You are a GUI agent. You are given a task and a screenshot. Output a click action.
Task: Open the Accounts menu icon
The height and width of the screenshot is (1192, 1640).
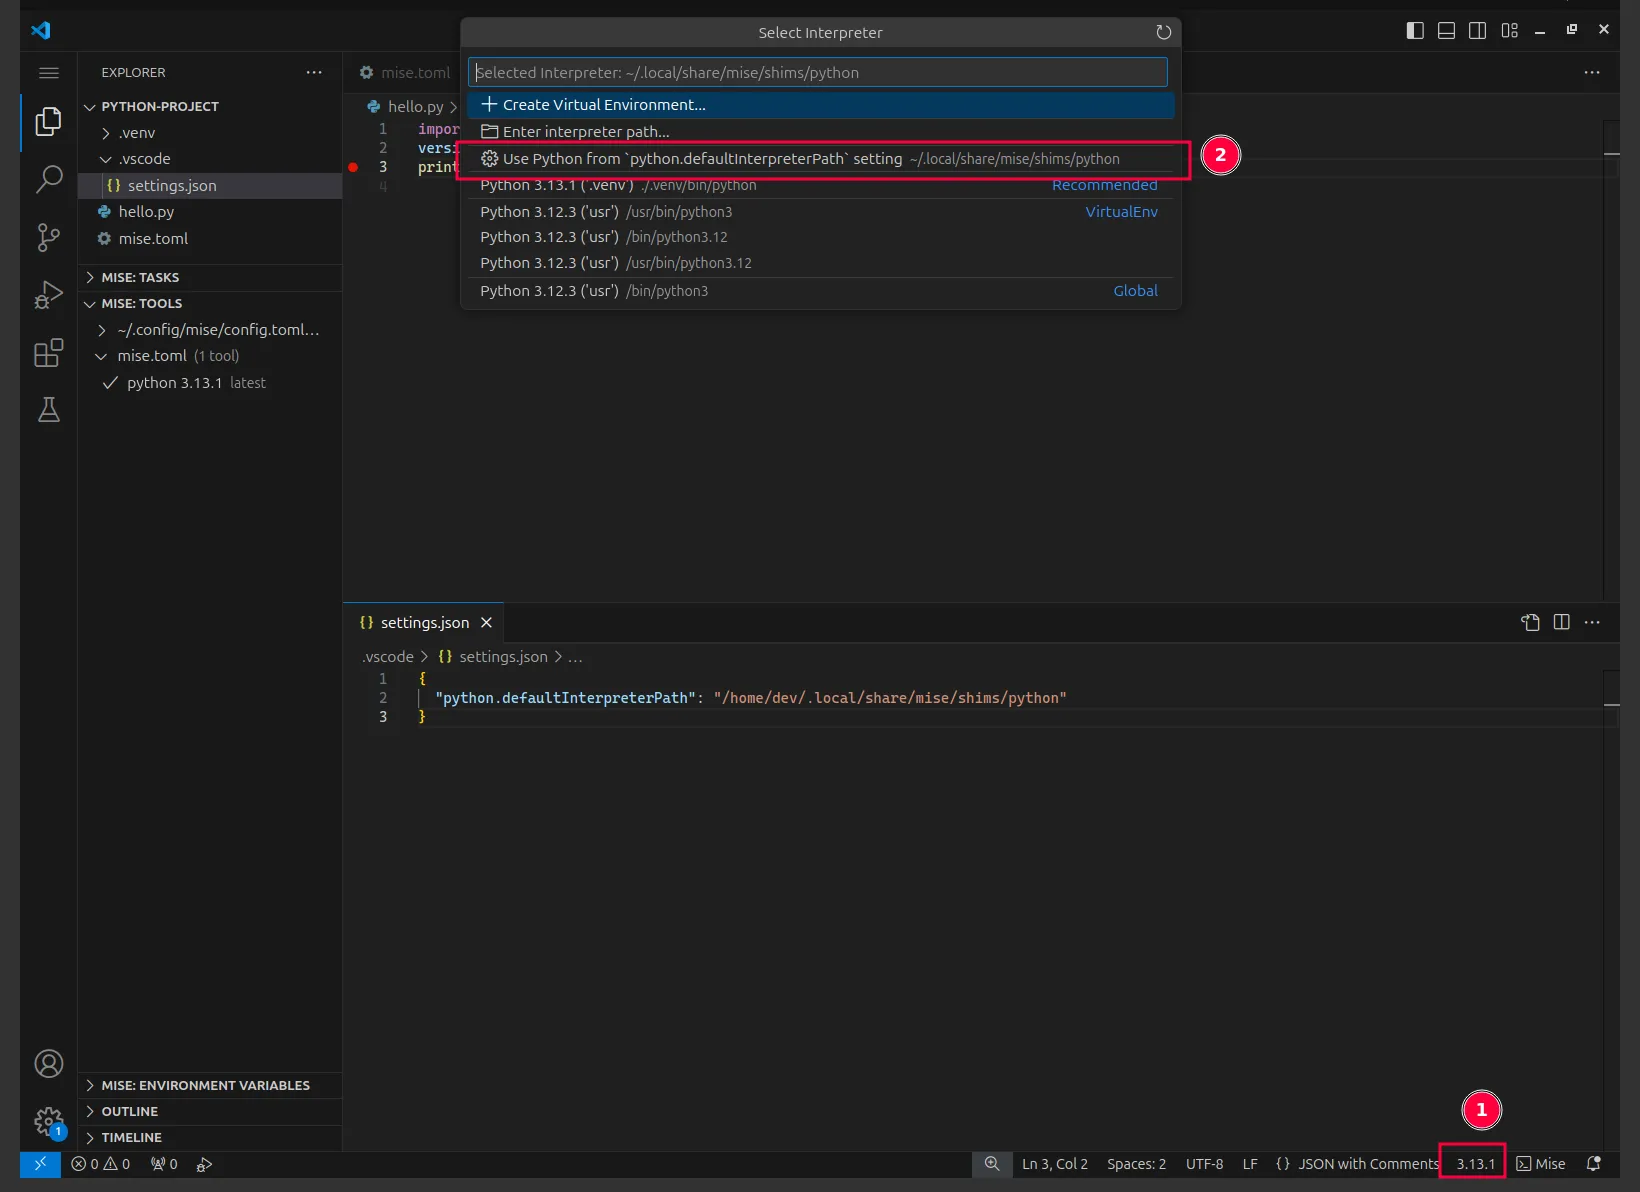(x=48, y=1064)
